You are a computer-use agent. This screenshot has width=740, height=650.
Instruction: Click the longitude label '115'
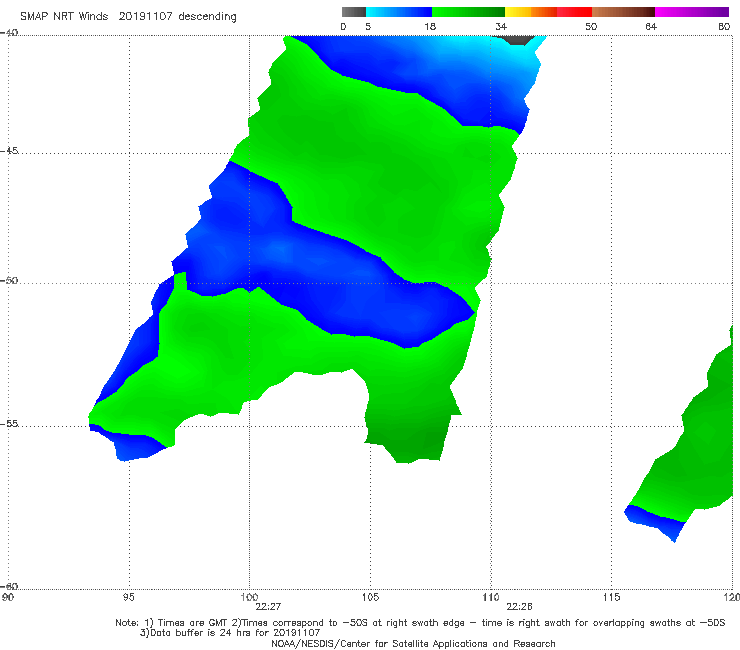(x=612, y=597)
